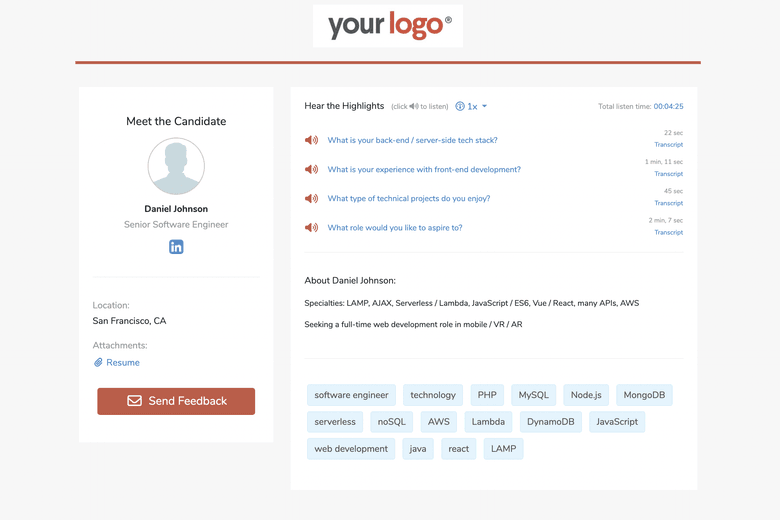Select the 'software engineer' tag
This screenshot has height=520, width=780.
coord(351,395)
